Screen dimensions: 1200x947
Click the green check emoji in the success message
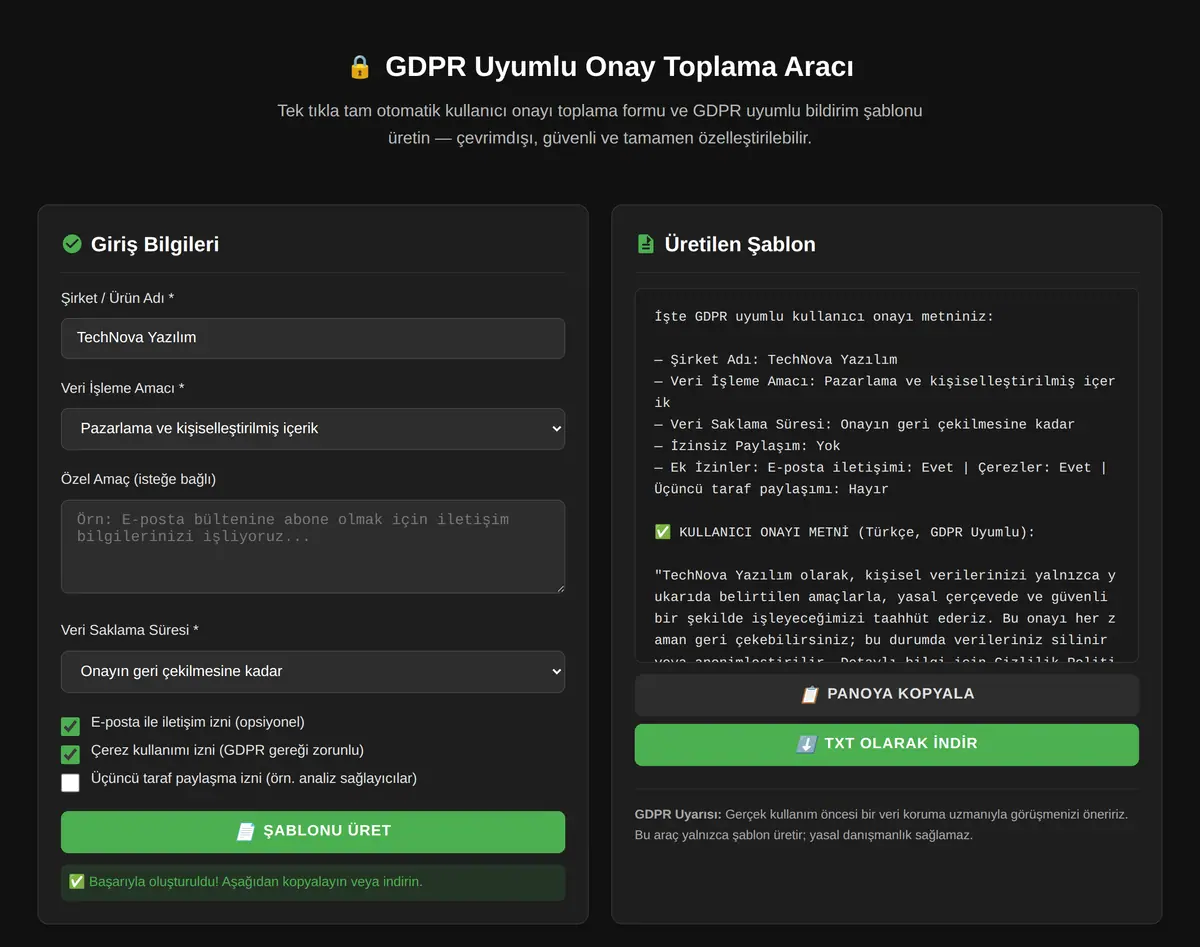pos(77,882)
